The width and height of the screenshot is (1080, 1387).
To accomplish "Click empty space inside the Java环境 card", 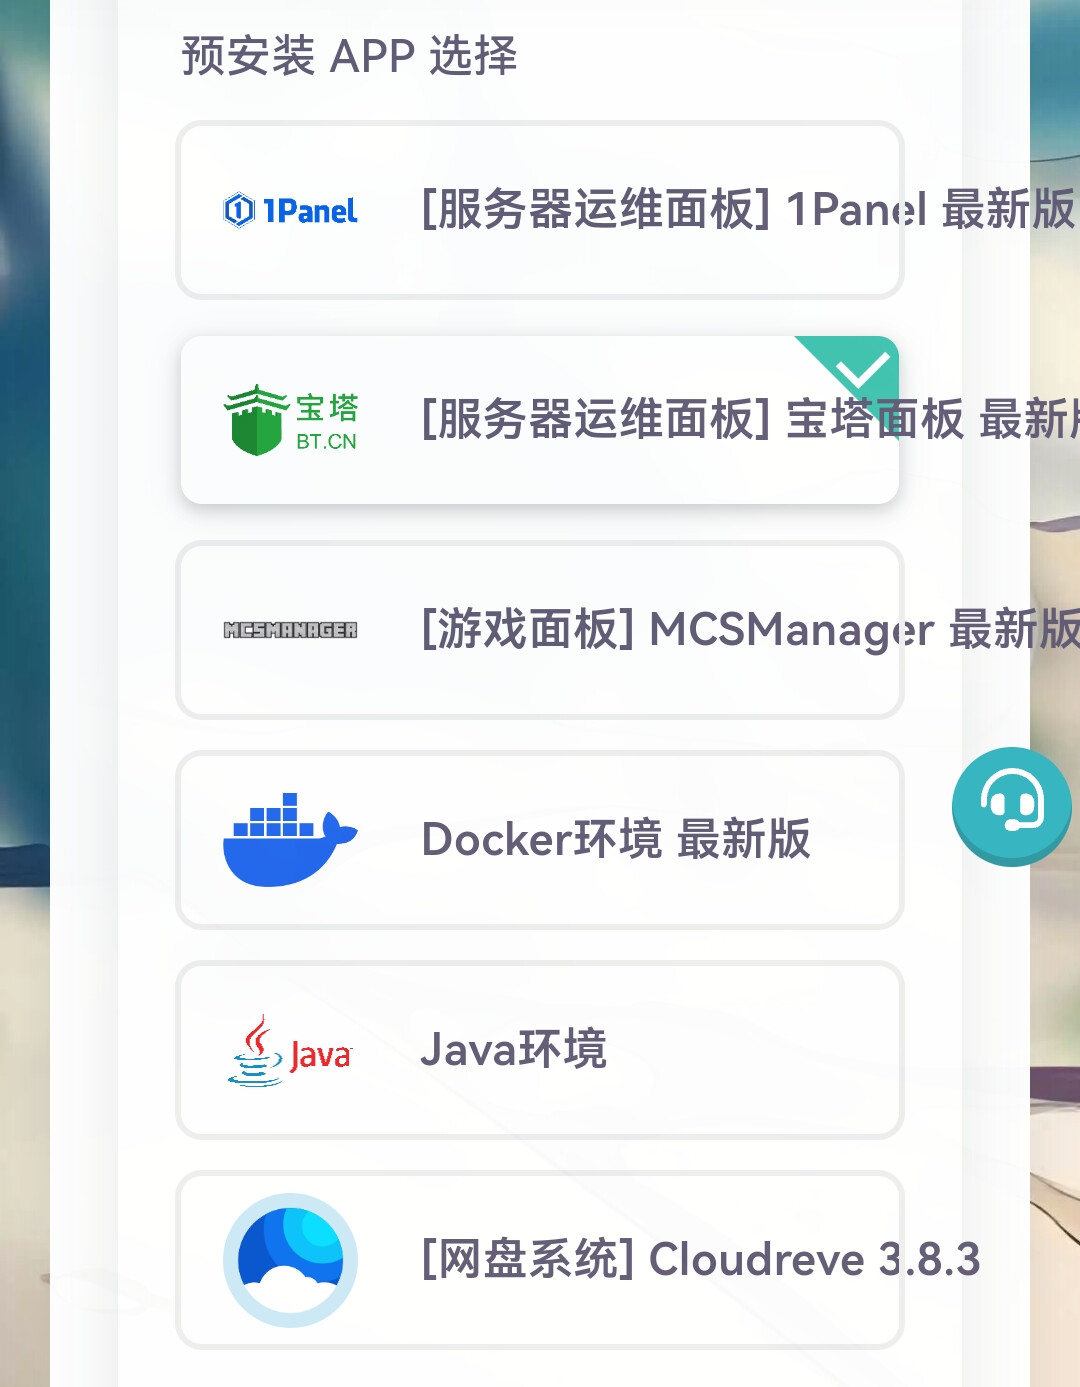I will pos(760,1050).
